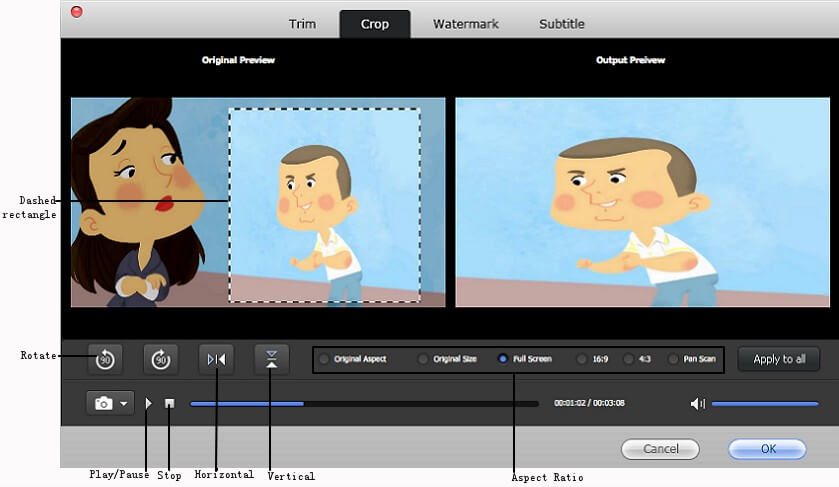Flip the video horizontally

click(216, 359)
